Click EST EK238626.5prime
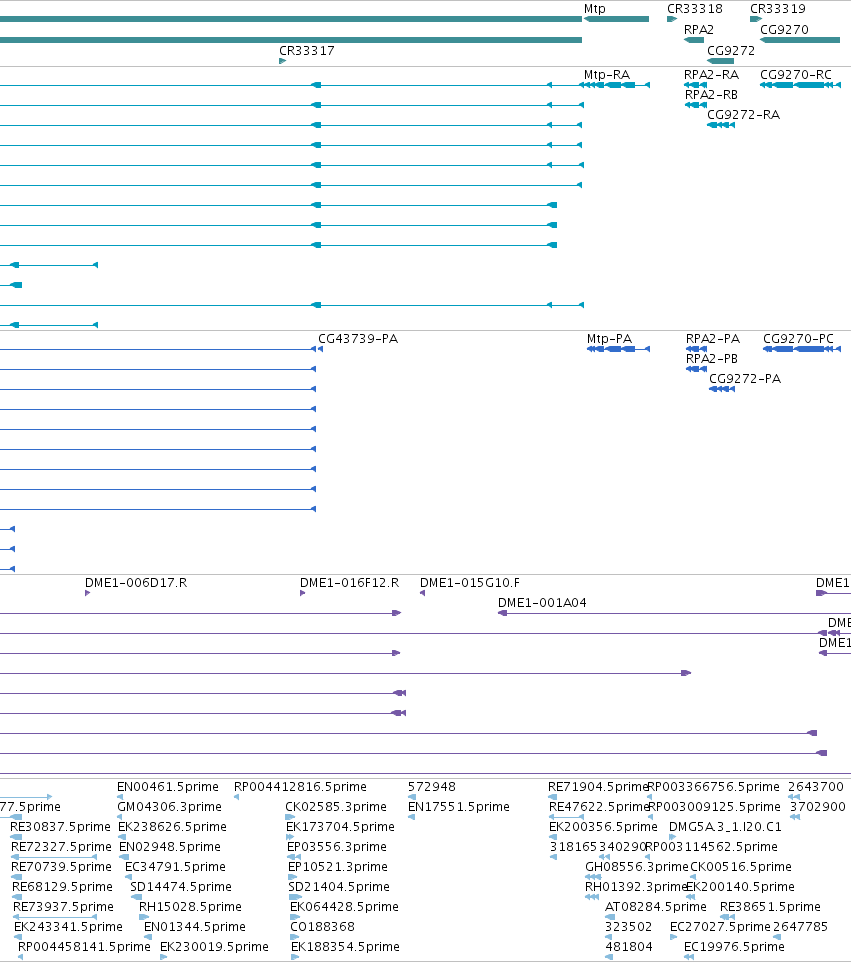This screenshot has height=962, width=851. point(172,827)
